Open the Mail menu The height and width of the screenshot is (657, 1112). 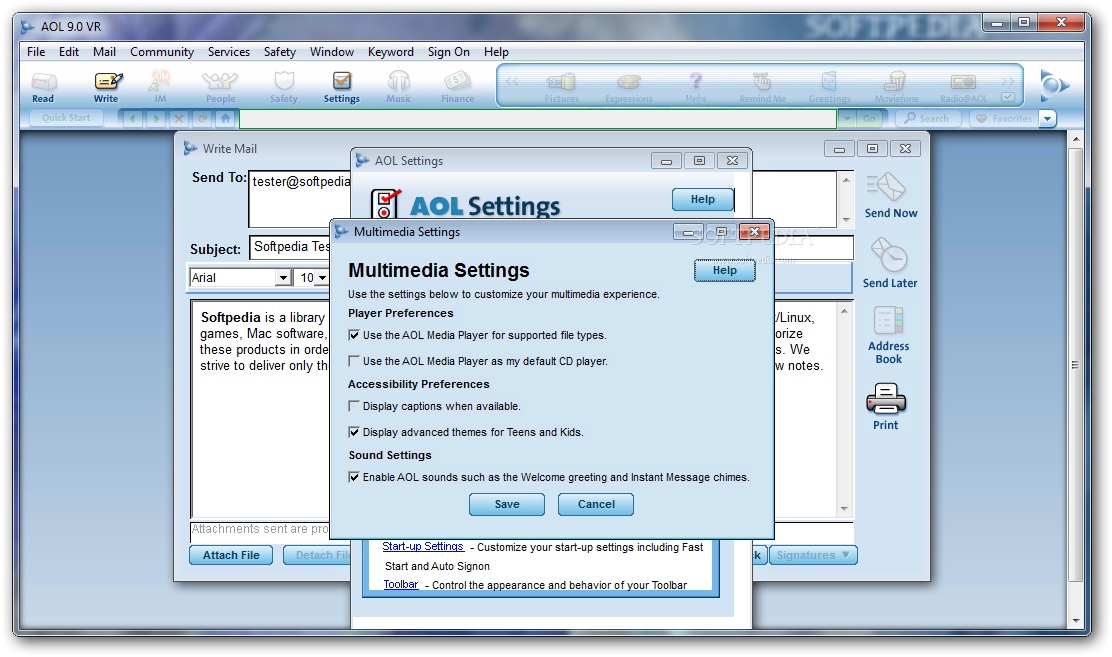click(104, 52)
